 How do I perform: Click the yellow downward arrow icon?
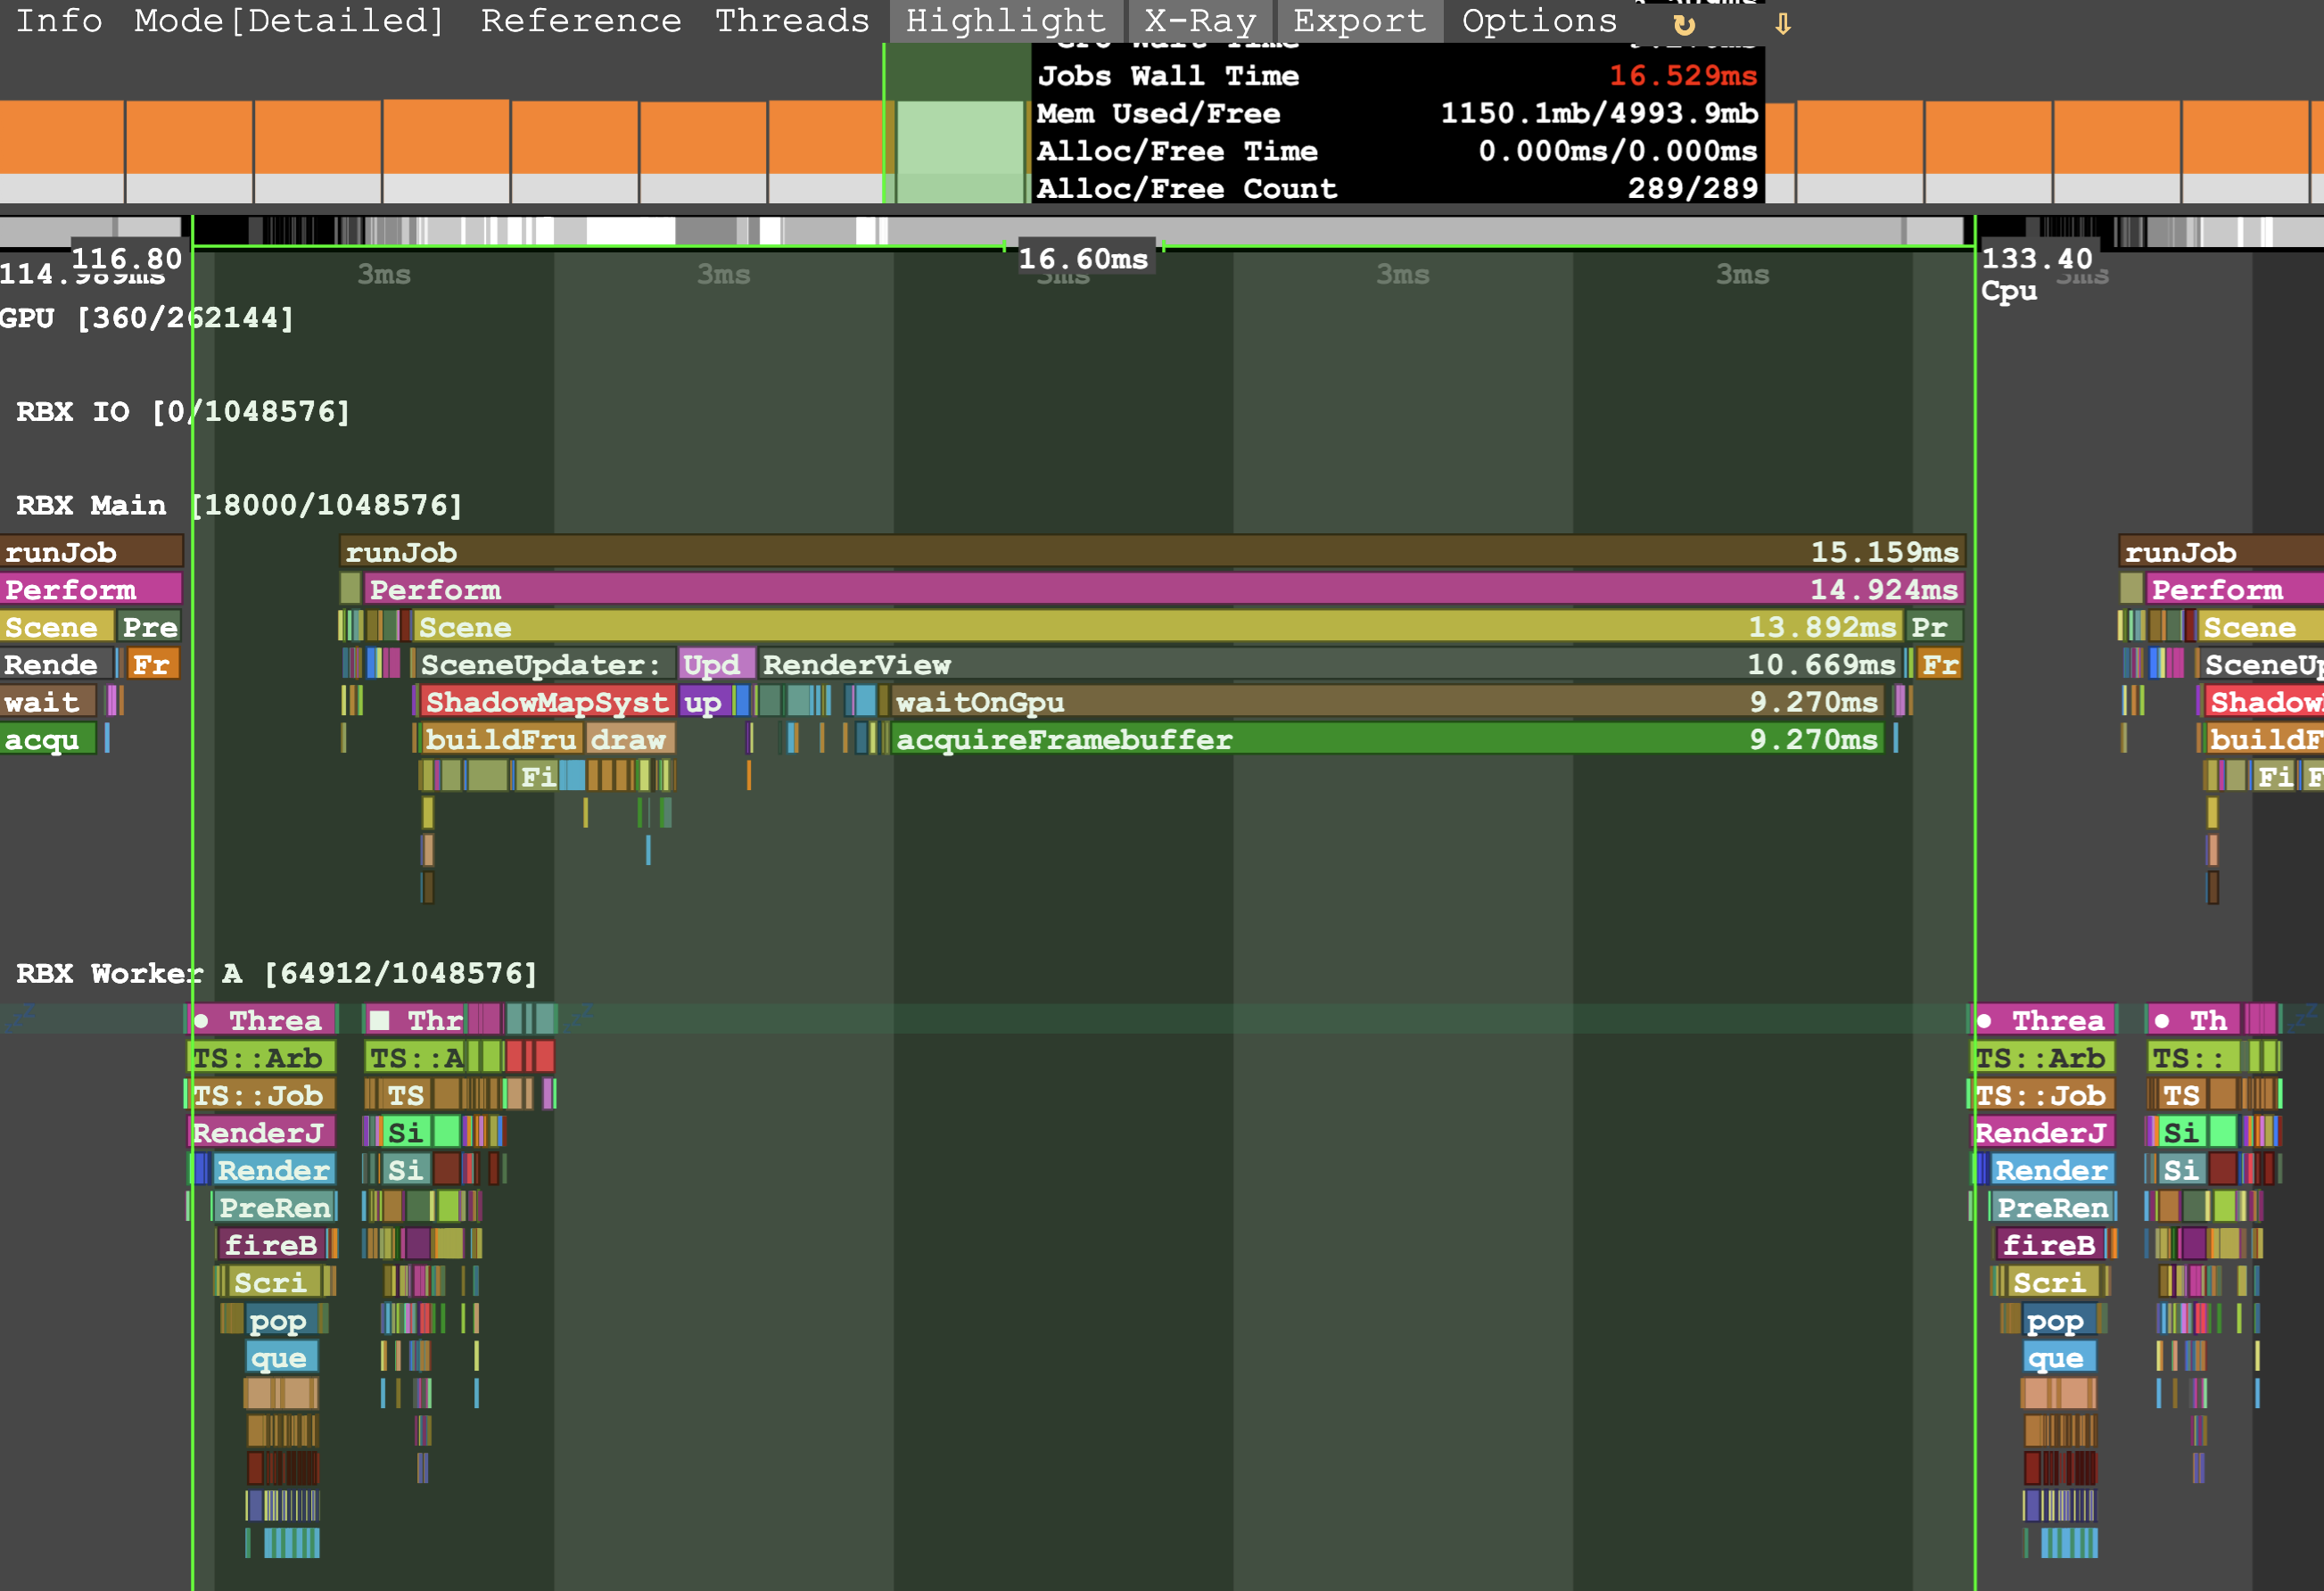(1782, 24)
